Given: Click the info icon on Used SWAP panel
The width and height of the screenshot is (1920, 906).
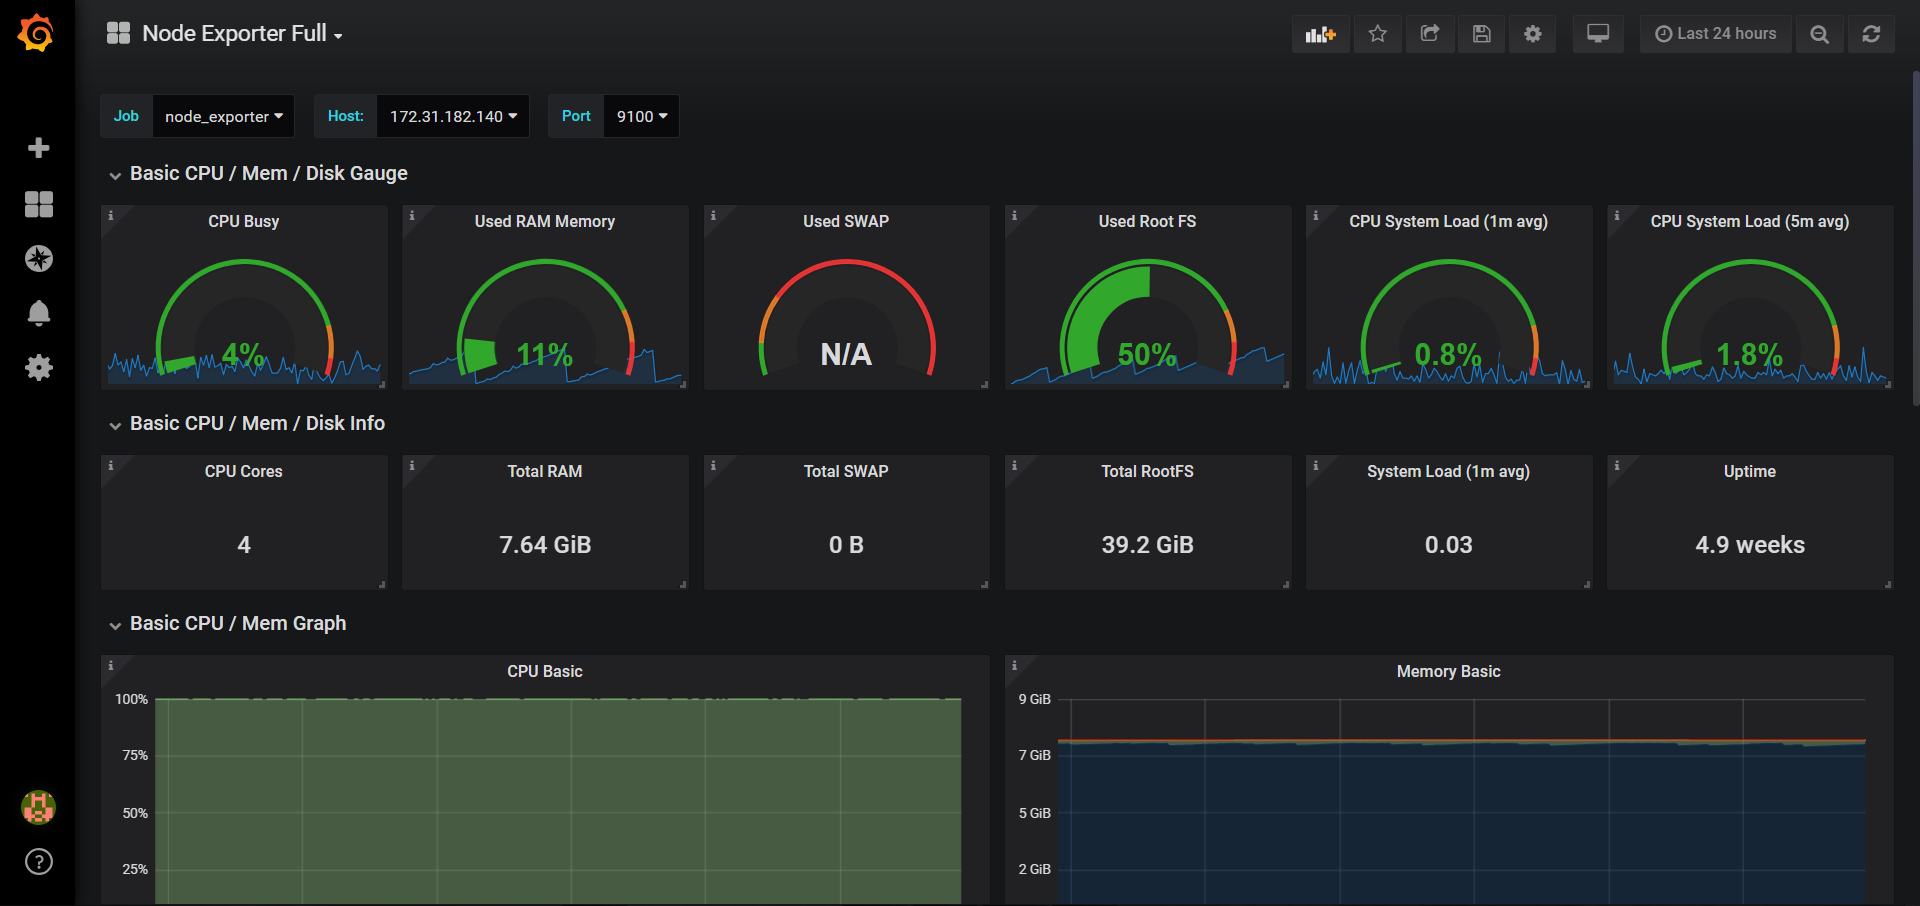Looking at the screenshot, I should [x=713, y=215].
